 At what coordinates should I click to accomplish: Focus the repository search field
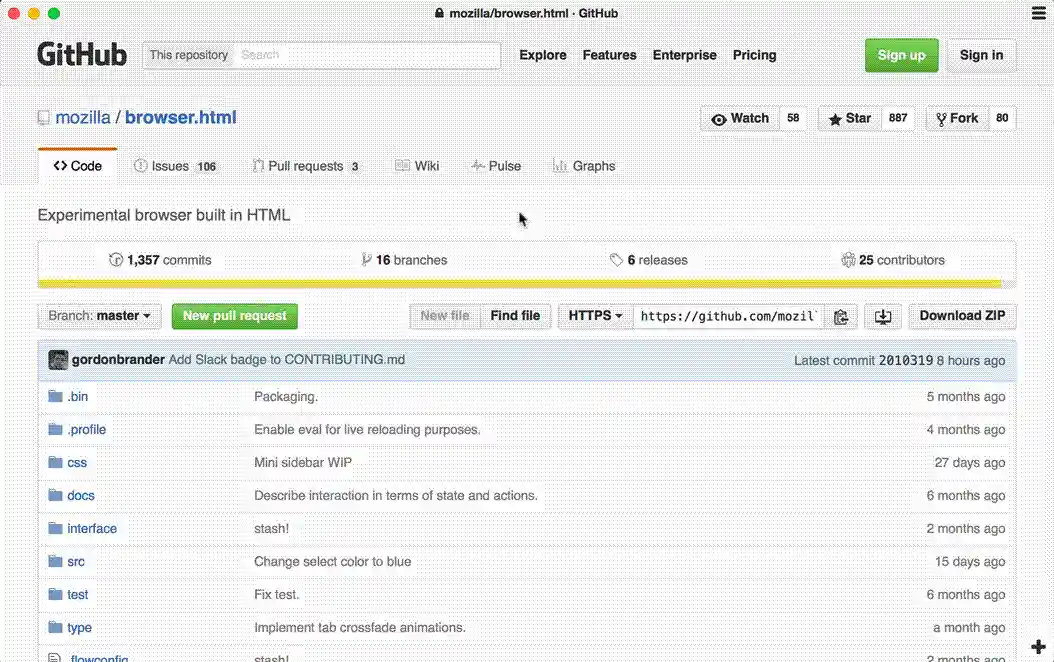(366, 55)
